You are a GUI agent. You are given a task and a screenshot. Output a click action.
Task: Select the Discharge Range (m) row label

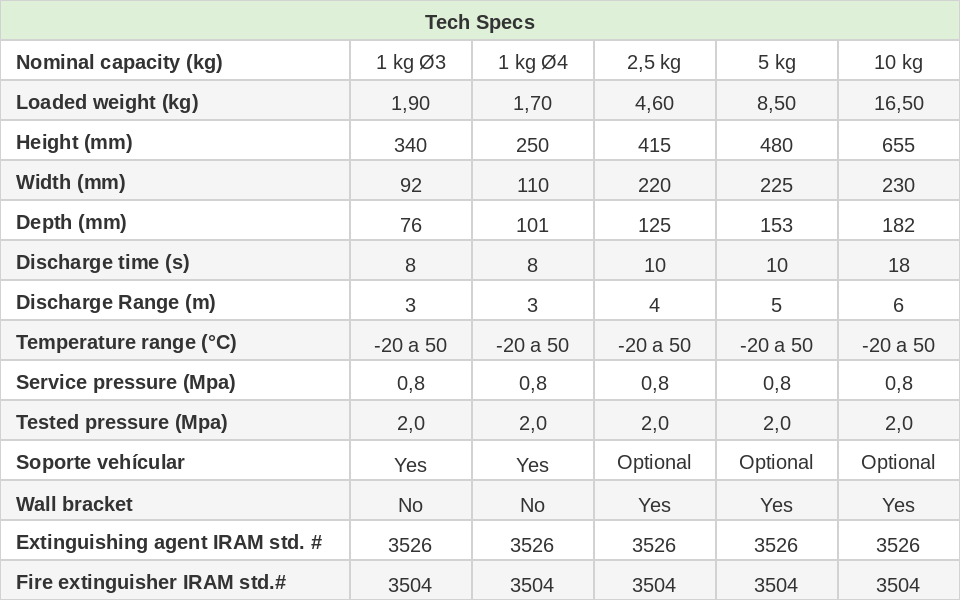tap(116, 302)
